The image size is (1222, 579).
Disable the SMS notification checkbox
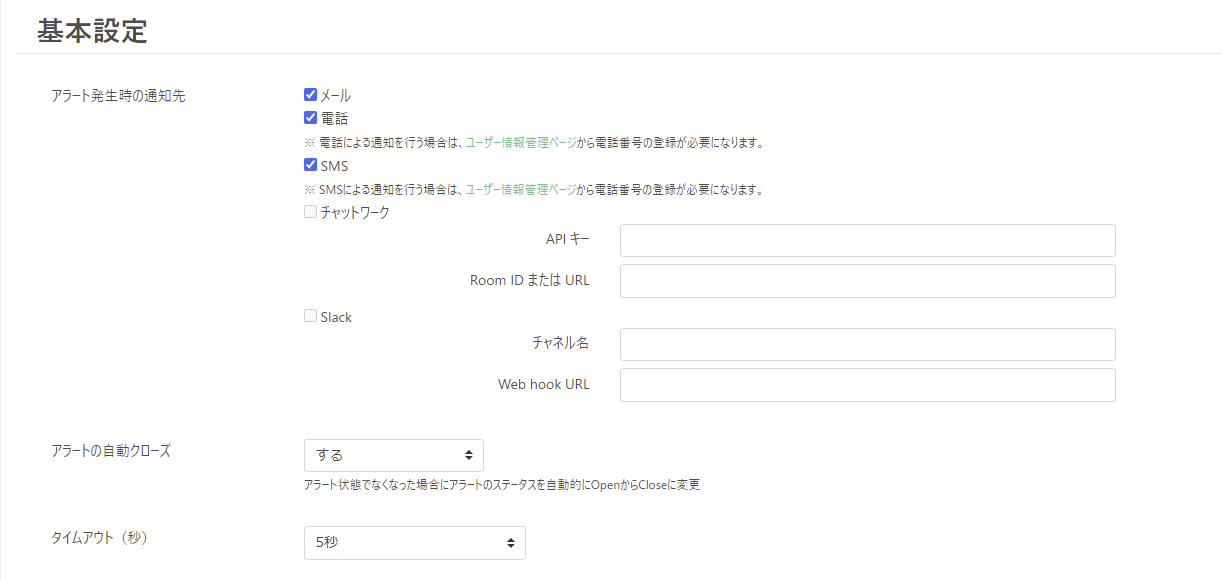tap(311, 165)
